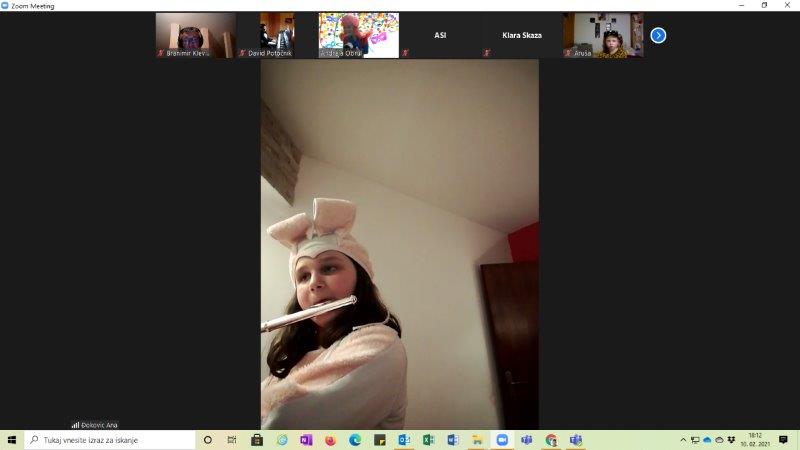Select Branimir Klev's video thumbnail
The image size is (800, 450).
[x=196, y=35]
